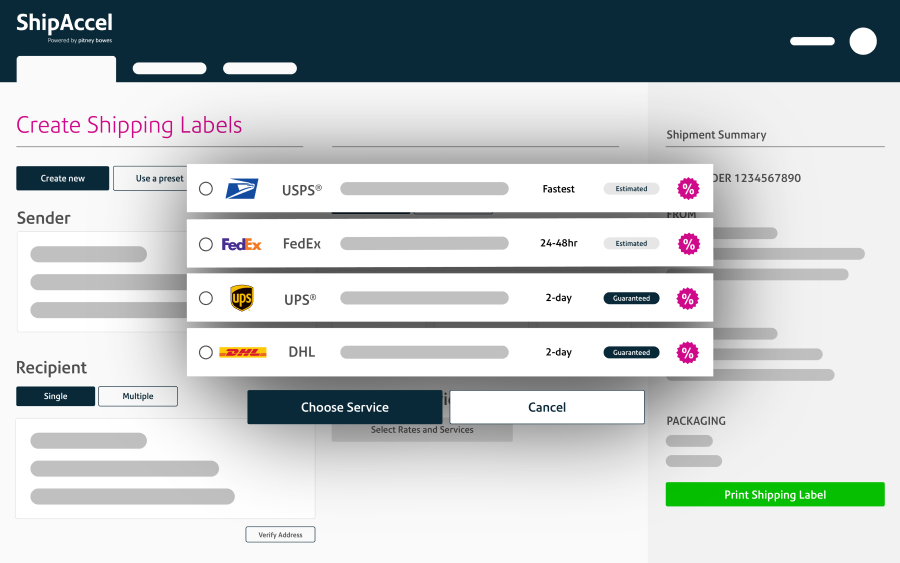This screenshot has width=900, height=563.
Task: Click the Verify Address button
Action: (x=280, y=534)
